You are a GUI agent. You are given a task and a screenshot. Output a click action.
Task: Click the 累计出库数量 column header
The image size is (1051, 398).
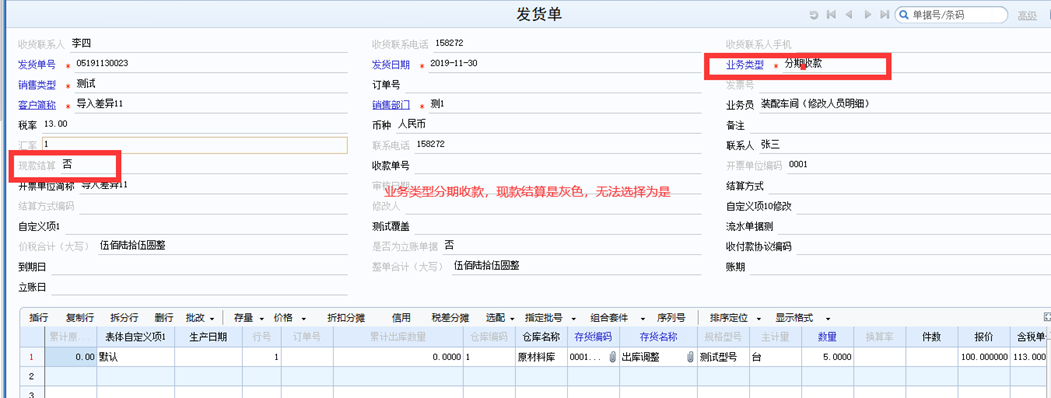(398, 337)
